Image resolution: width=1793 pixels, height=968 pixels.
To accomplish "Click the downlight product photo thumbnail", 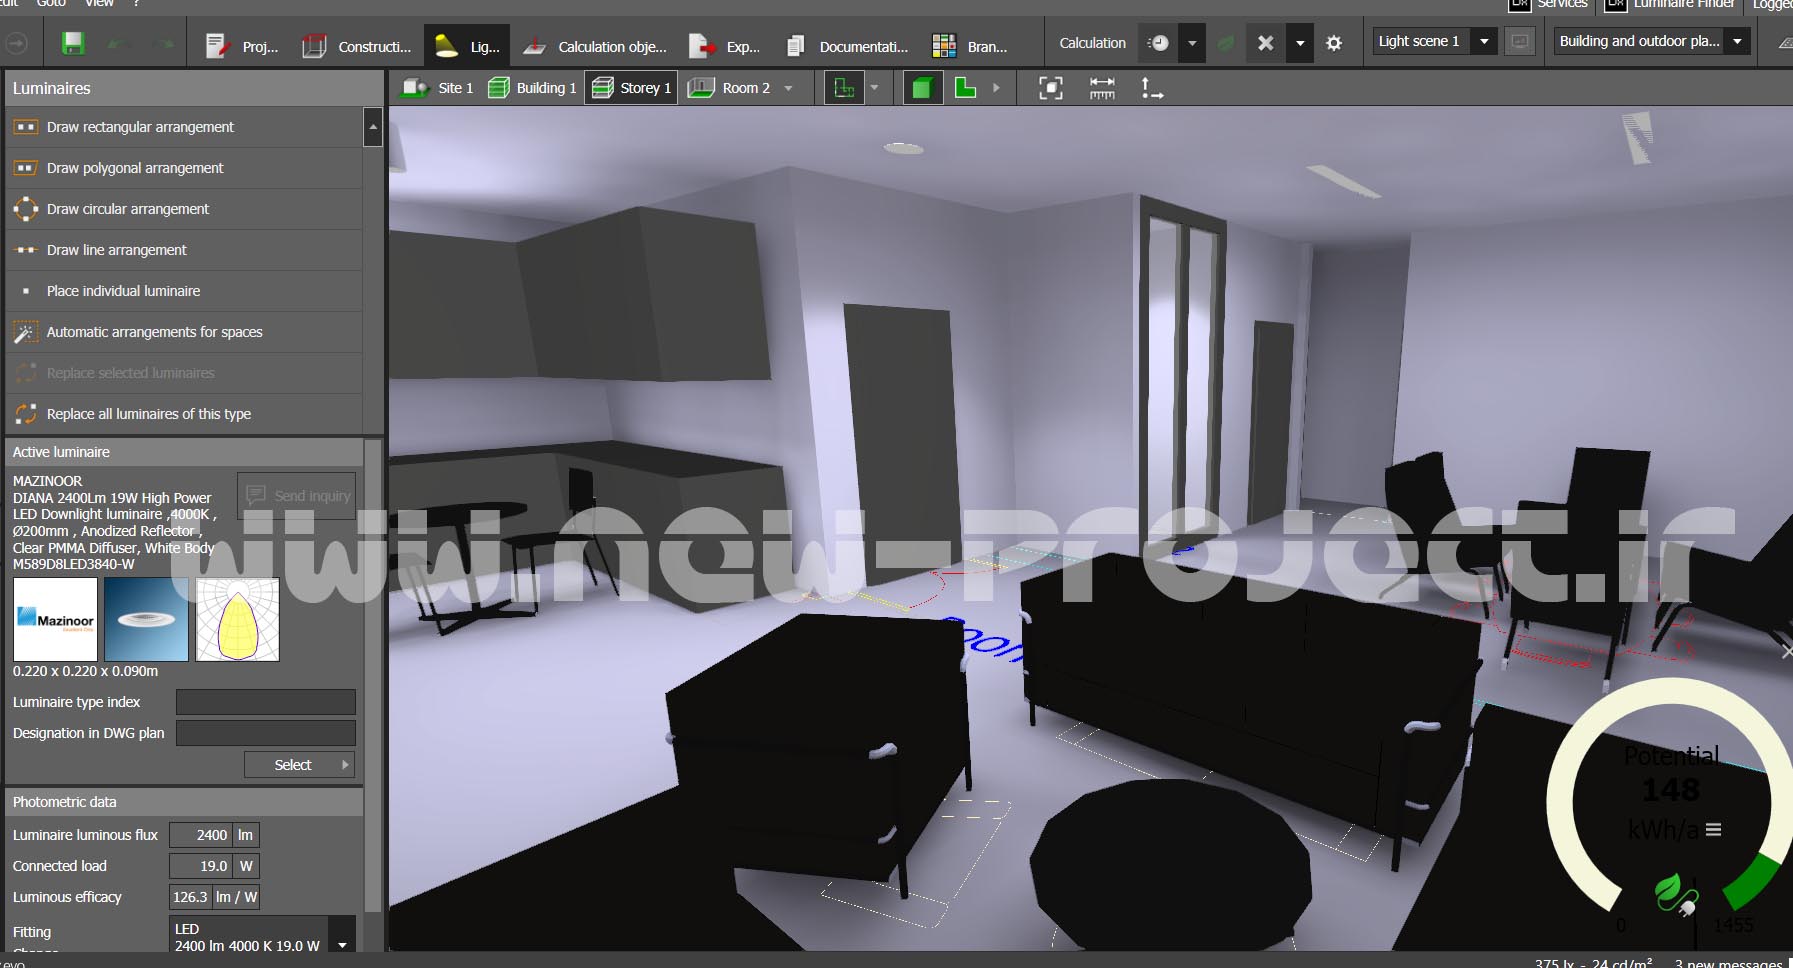I will 146,619.
